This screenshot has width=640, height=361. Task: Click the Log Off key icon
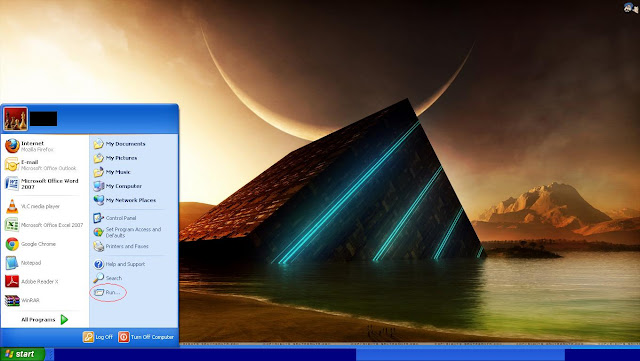point(88,337)
